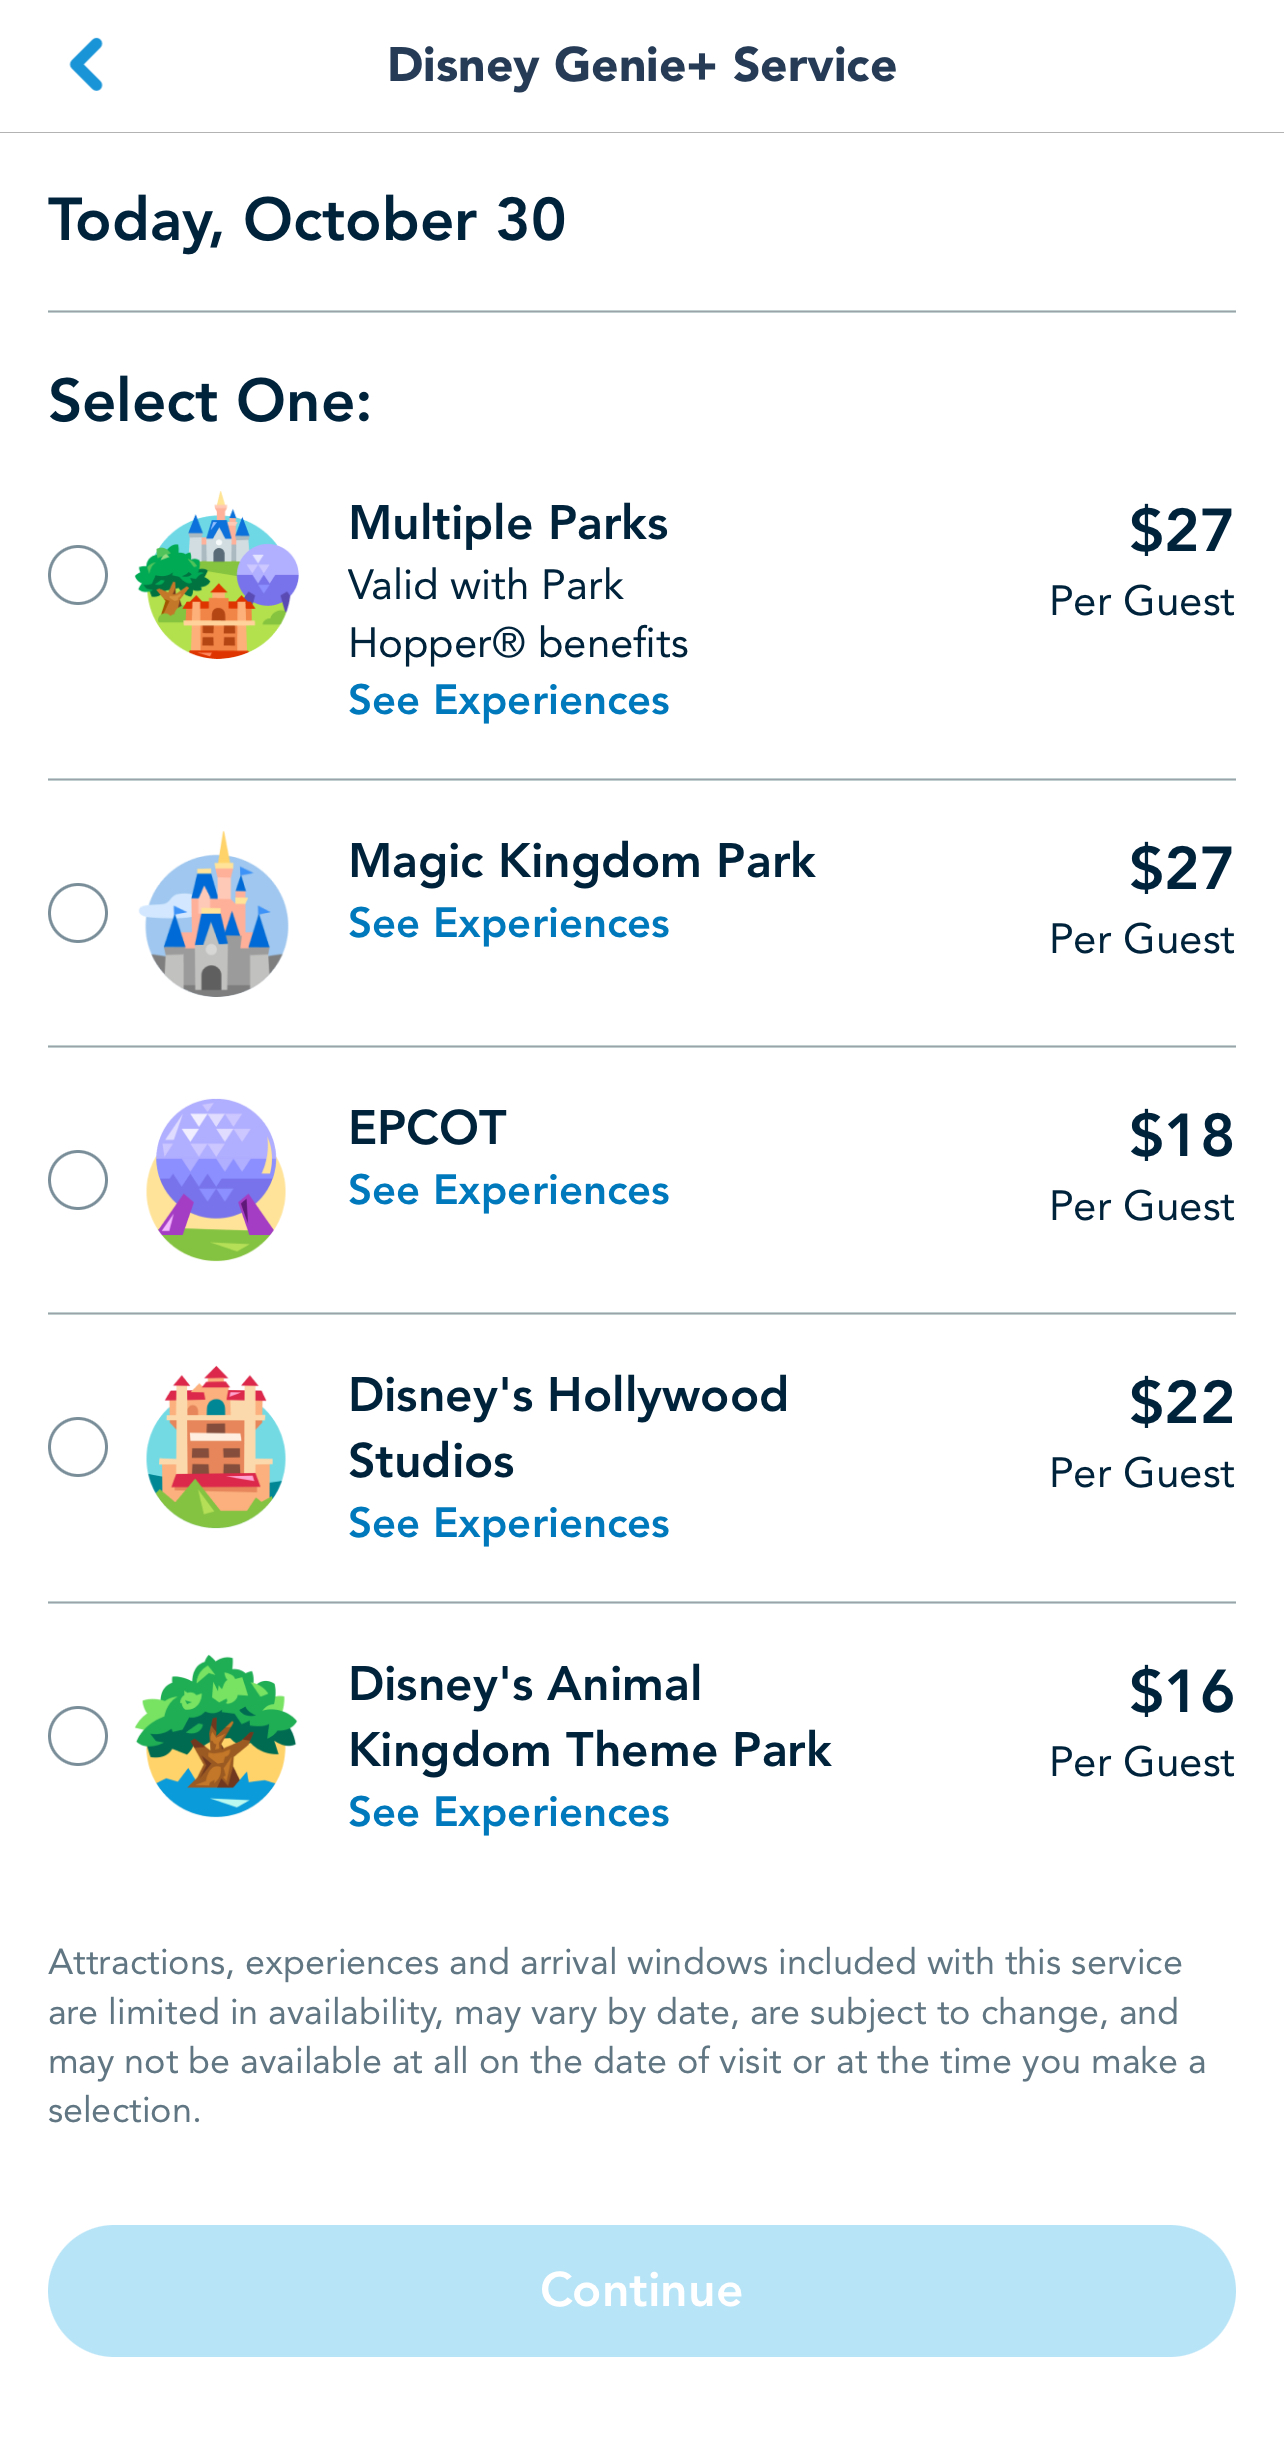Pick the Animal Kingdom Theme Park radio button
This screenshot has width=1284, height=2463.
point(78,1736)
